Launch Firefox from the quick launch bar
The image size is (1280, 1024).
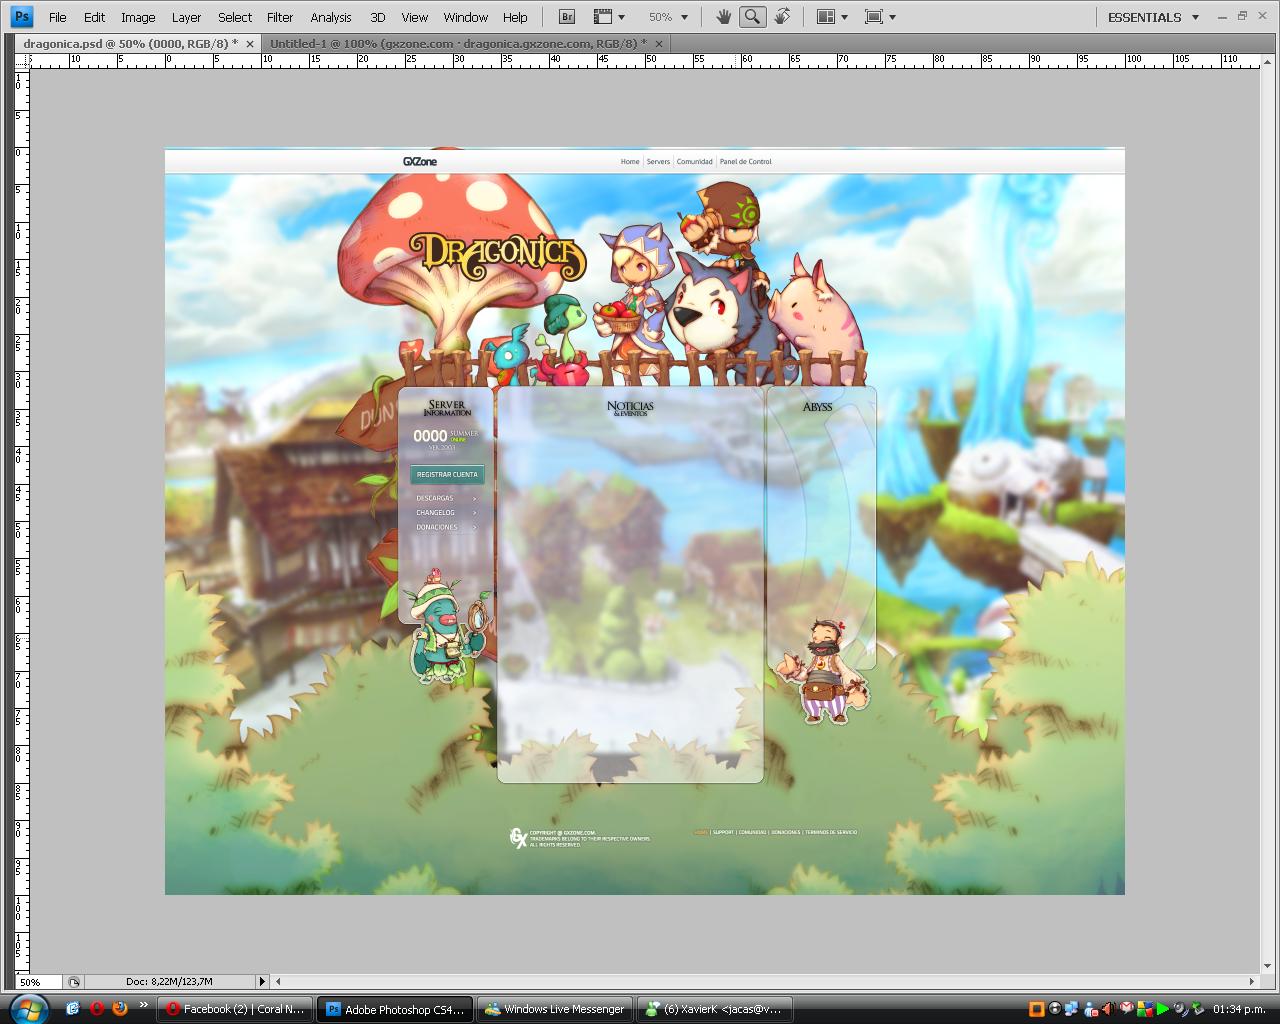pos(120,1008)
